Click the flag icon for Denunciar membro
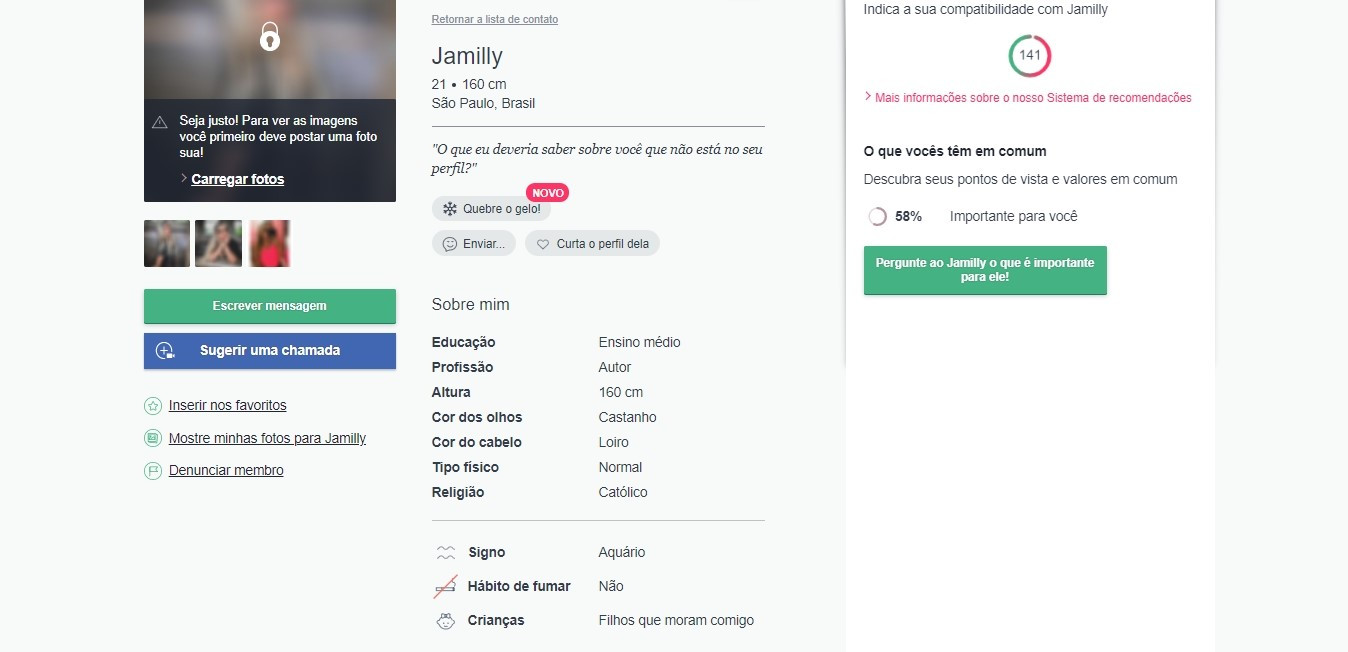1348x652 pixels. [x=153, y=470]
